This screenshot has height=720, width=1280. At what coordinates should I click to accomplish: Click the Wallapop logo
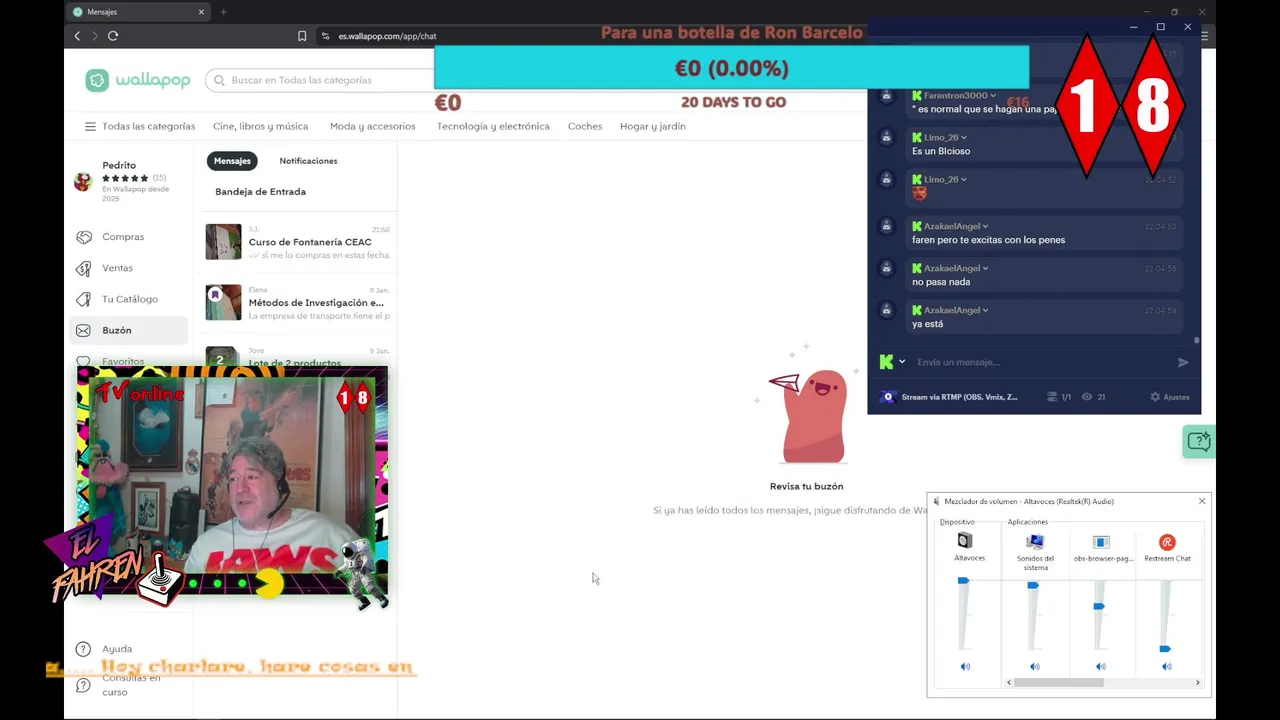(138, 80)
